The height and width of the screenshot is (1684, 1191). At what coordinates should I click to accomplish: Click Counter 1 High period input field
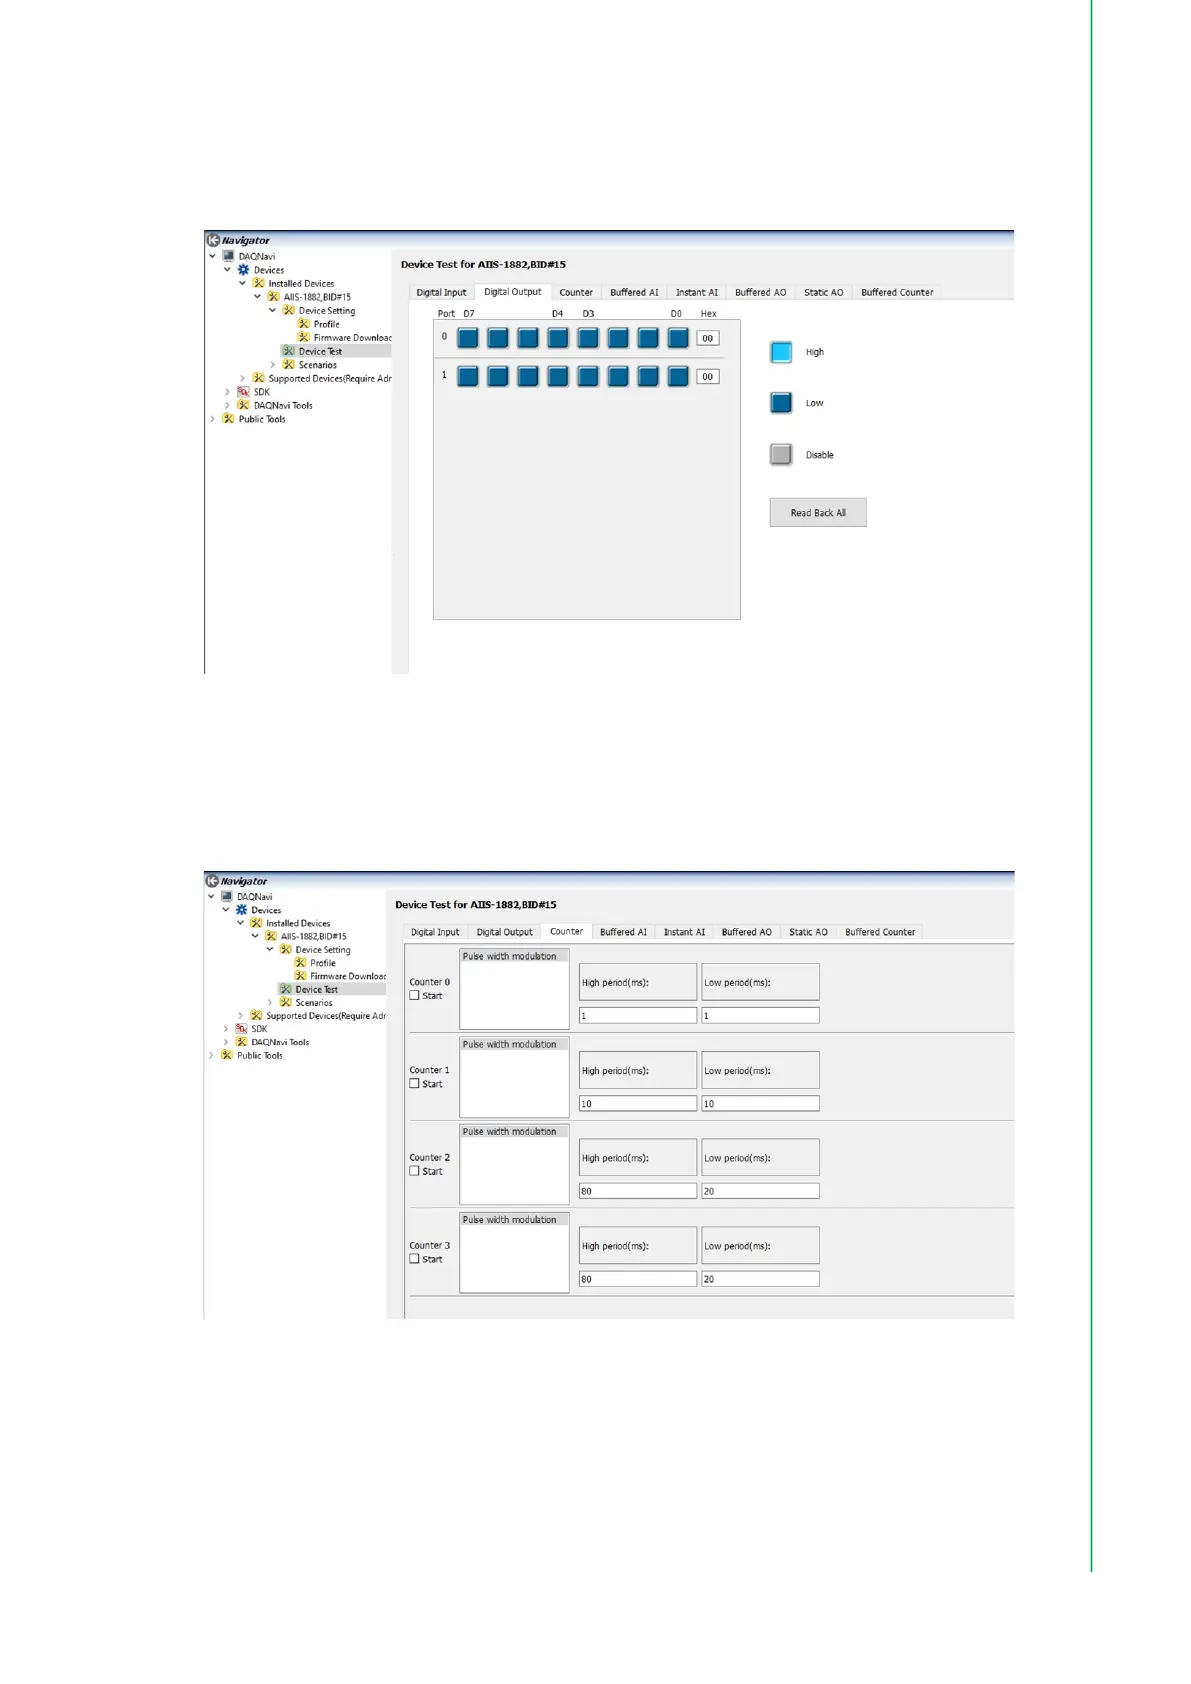pyautogui.click(x=637, y=1104)
